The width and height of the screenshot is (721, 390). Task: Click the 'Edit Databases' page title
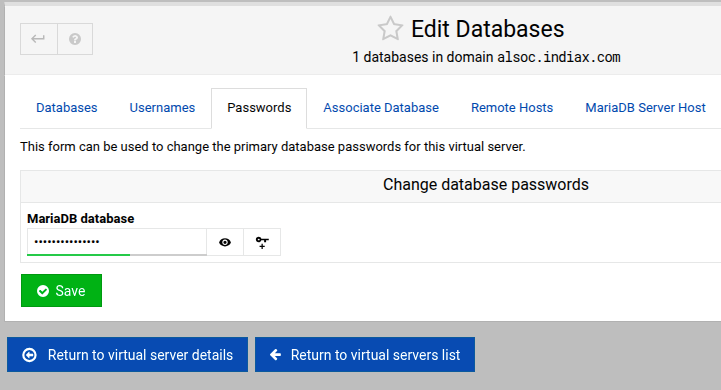[x=487, y=29]
